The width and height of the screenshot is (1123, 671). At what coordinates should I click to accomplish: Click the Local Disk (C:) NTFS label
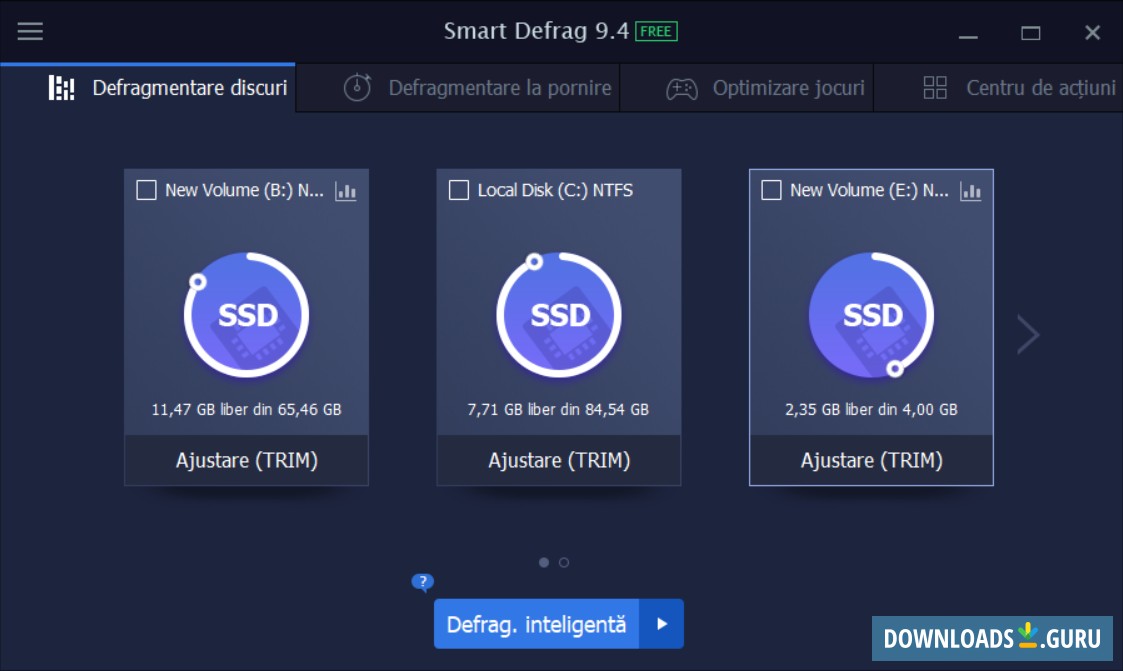coord(555,190)
